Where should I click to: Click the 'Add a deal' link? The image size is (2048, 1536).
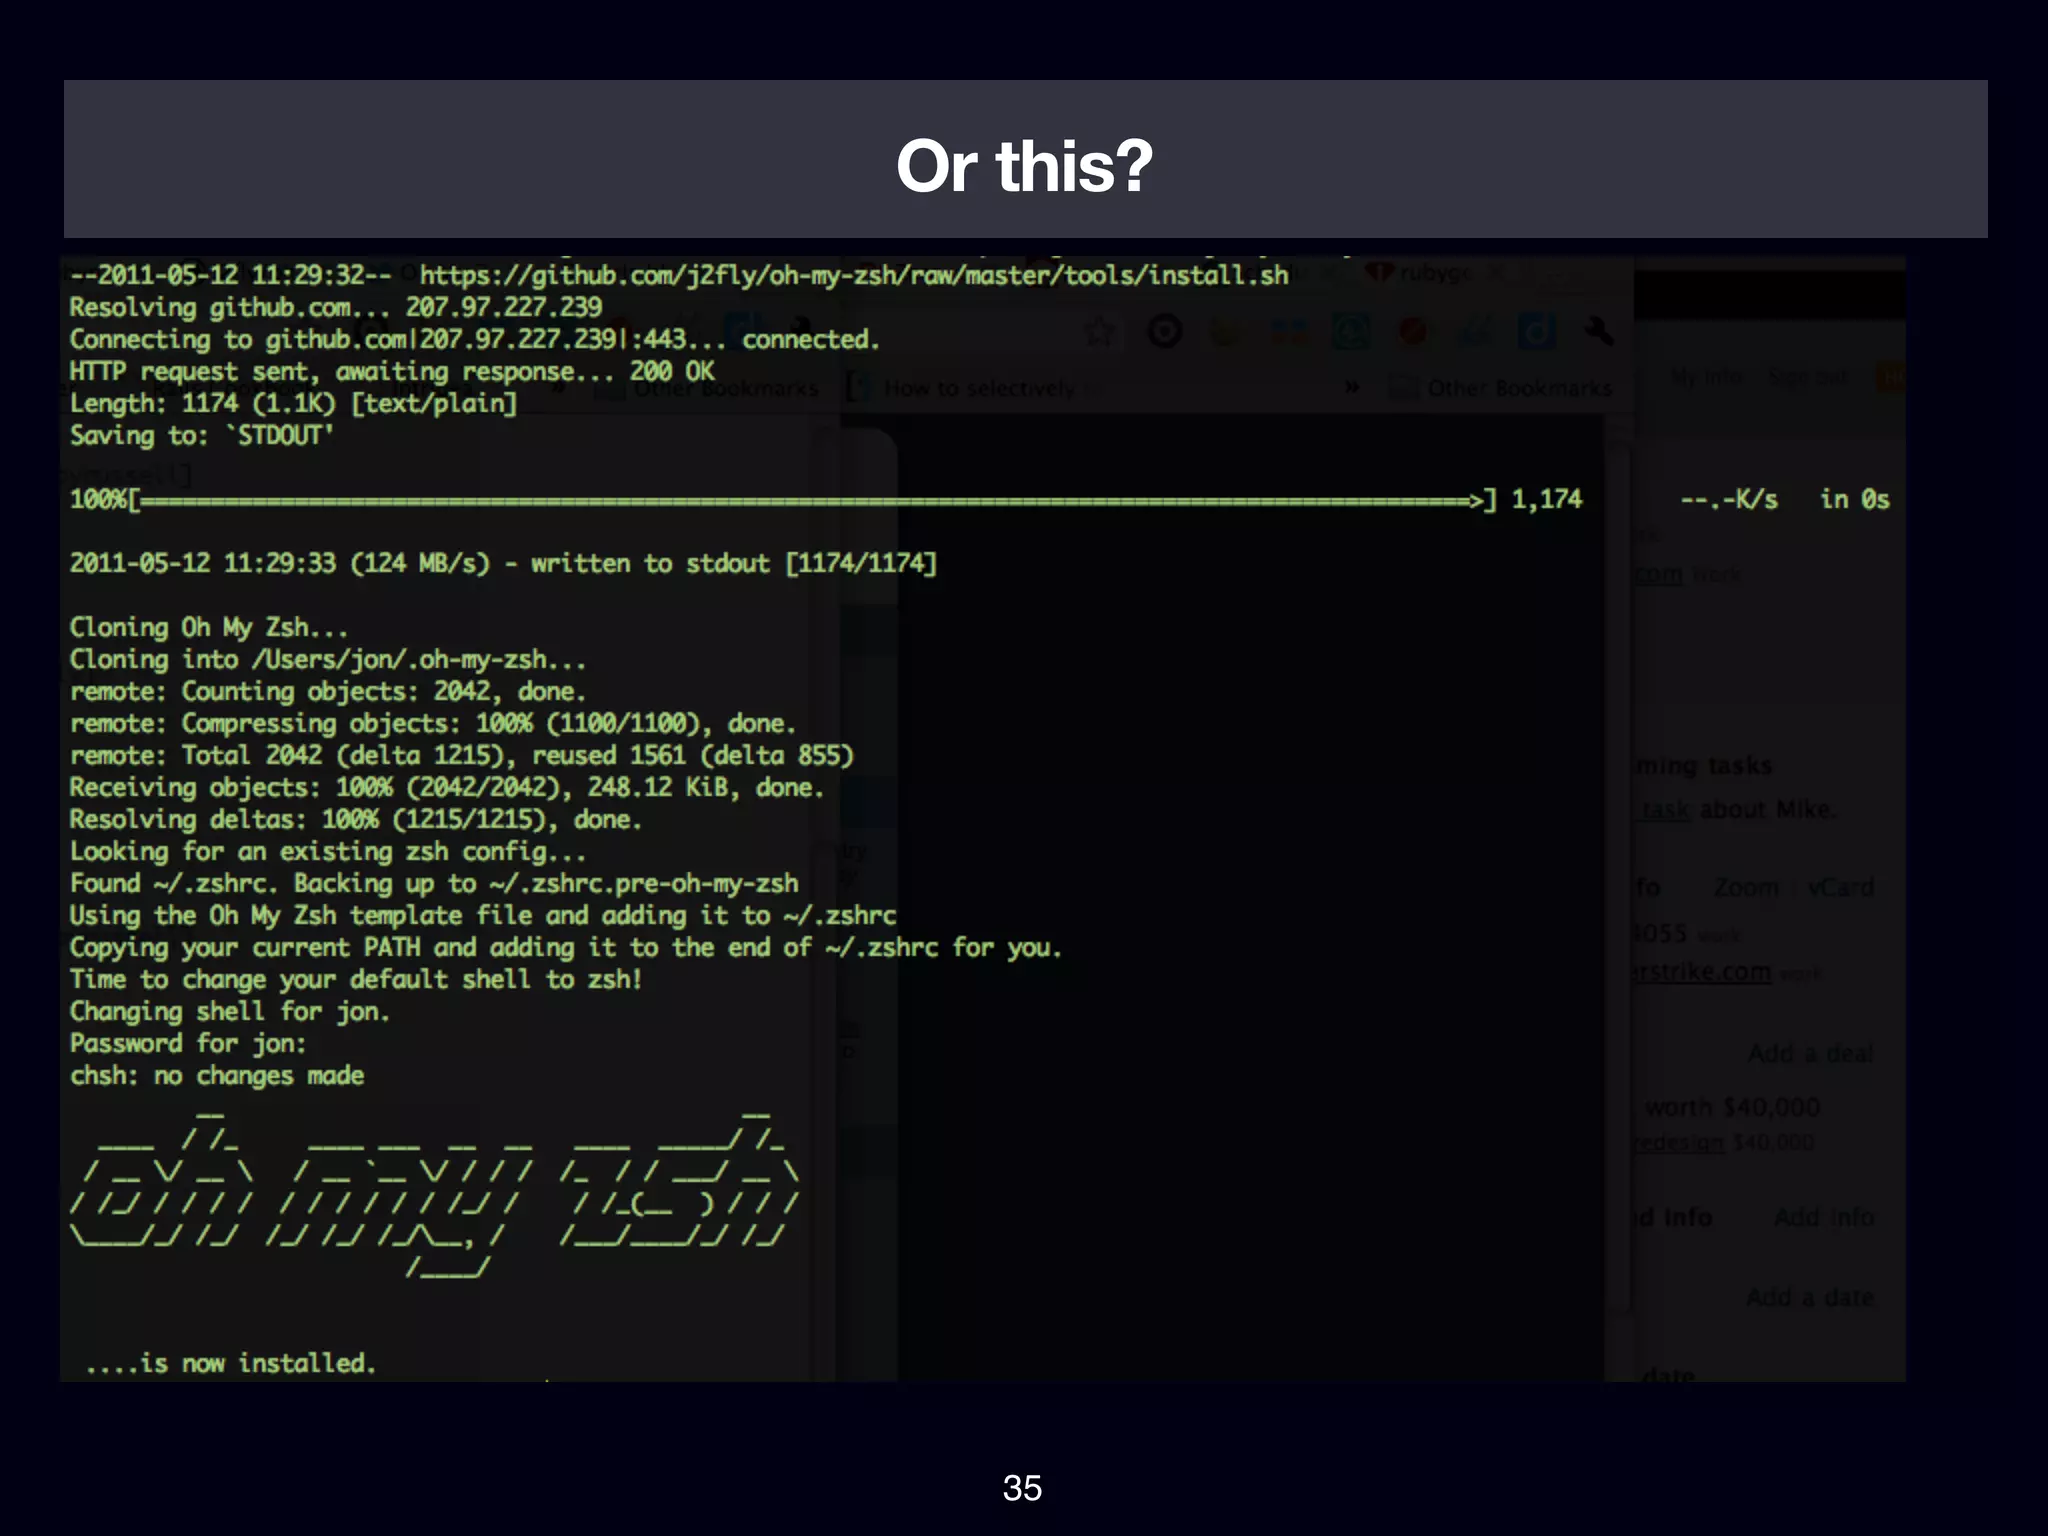pyautogui.click(x=1810, y=1053)
